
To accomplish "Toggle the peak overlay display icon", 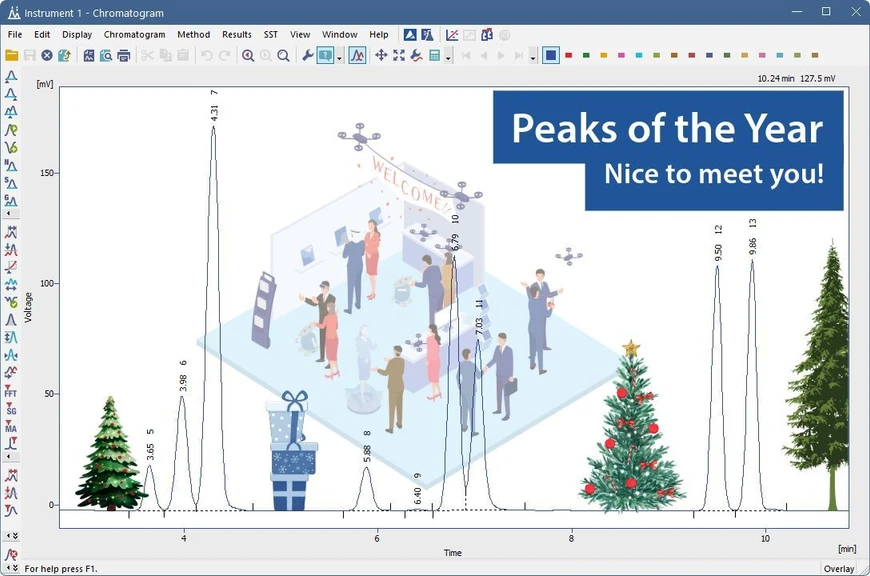I will coord(358,55).
